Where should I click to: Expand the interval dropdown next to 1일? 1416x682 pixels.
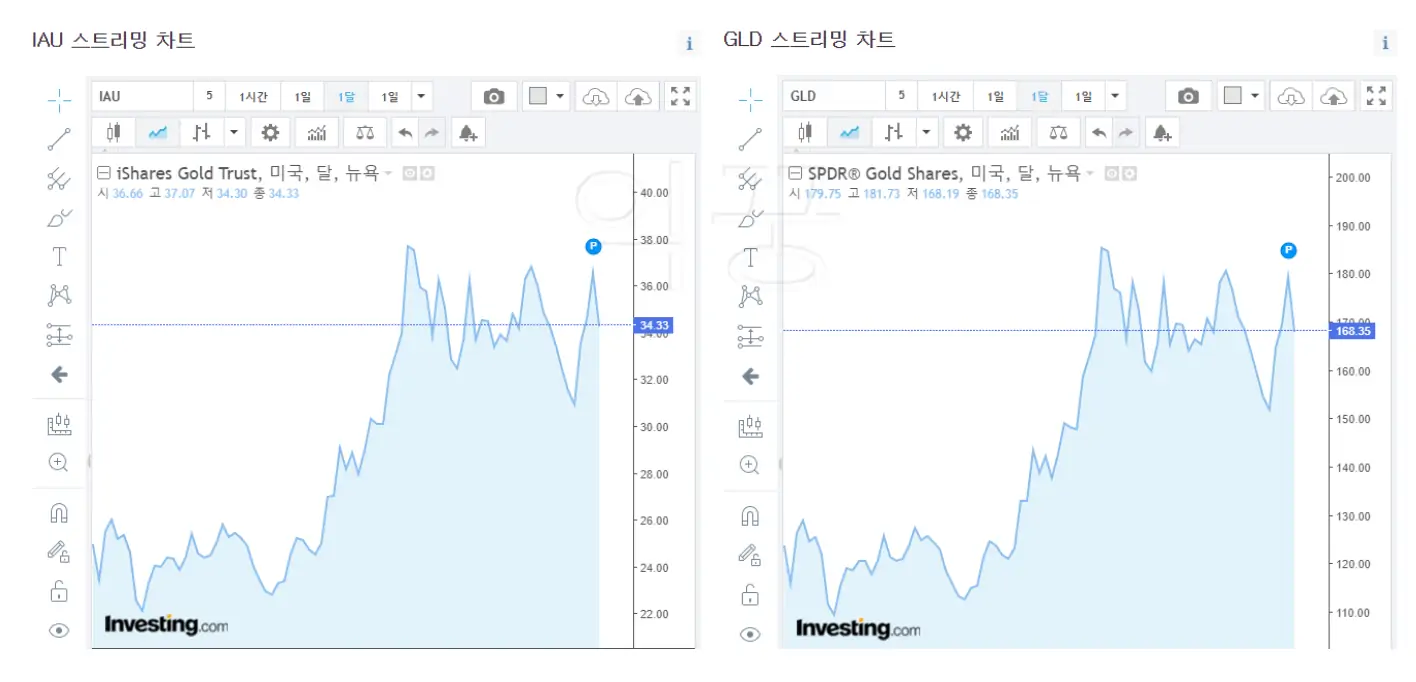coord(419,95)
